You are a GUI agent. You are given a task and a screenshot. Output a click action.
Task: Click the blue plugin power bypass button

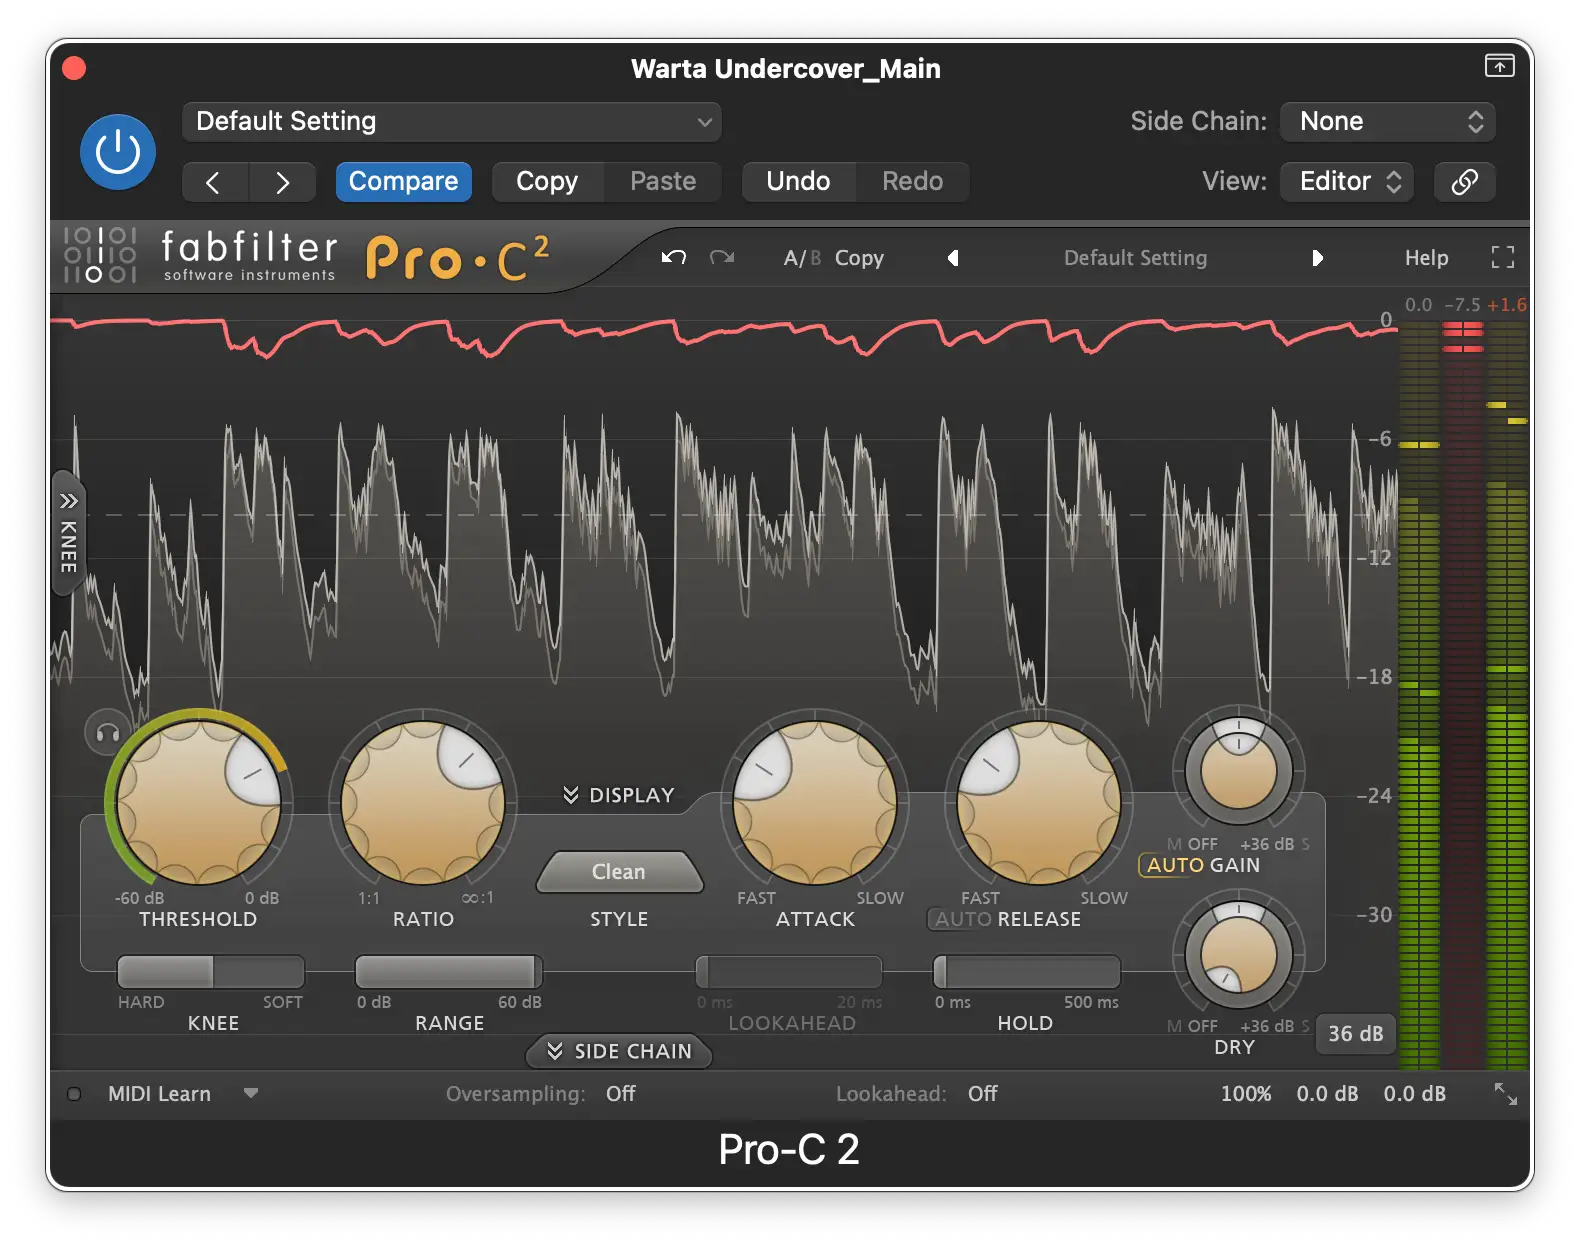(118, 152)
